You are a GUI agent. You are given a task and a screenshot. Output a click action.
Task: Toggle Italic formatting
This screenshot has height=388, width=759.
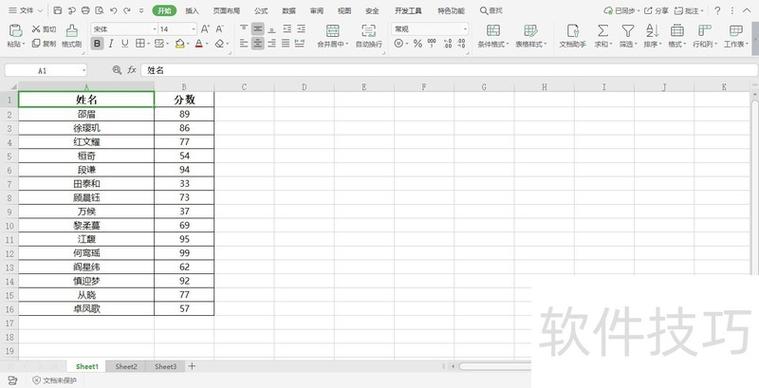[111, 44]
